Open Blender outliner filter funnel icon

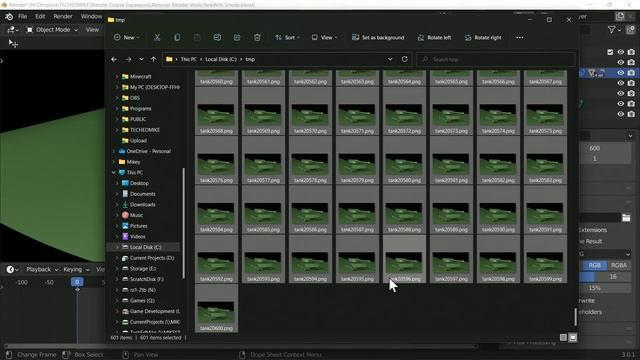pyautogui.click(x=613, y=30)
